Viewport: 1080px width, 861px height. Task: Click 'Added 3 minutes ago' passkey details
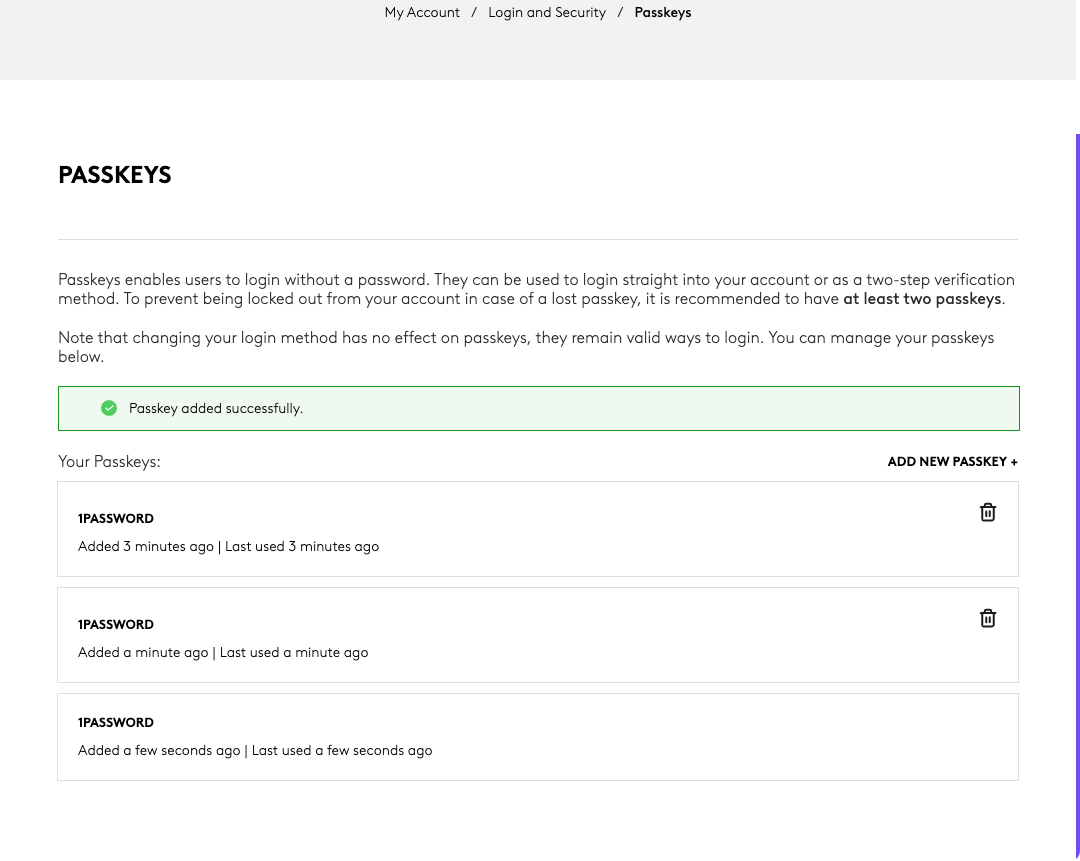tap(228, 547)
